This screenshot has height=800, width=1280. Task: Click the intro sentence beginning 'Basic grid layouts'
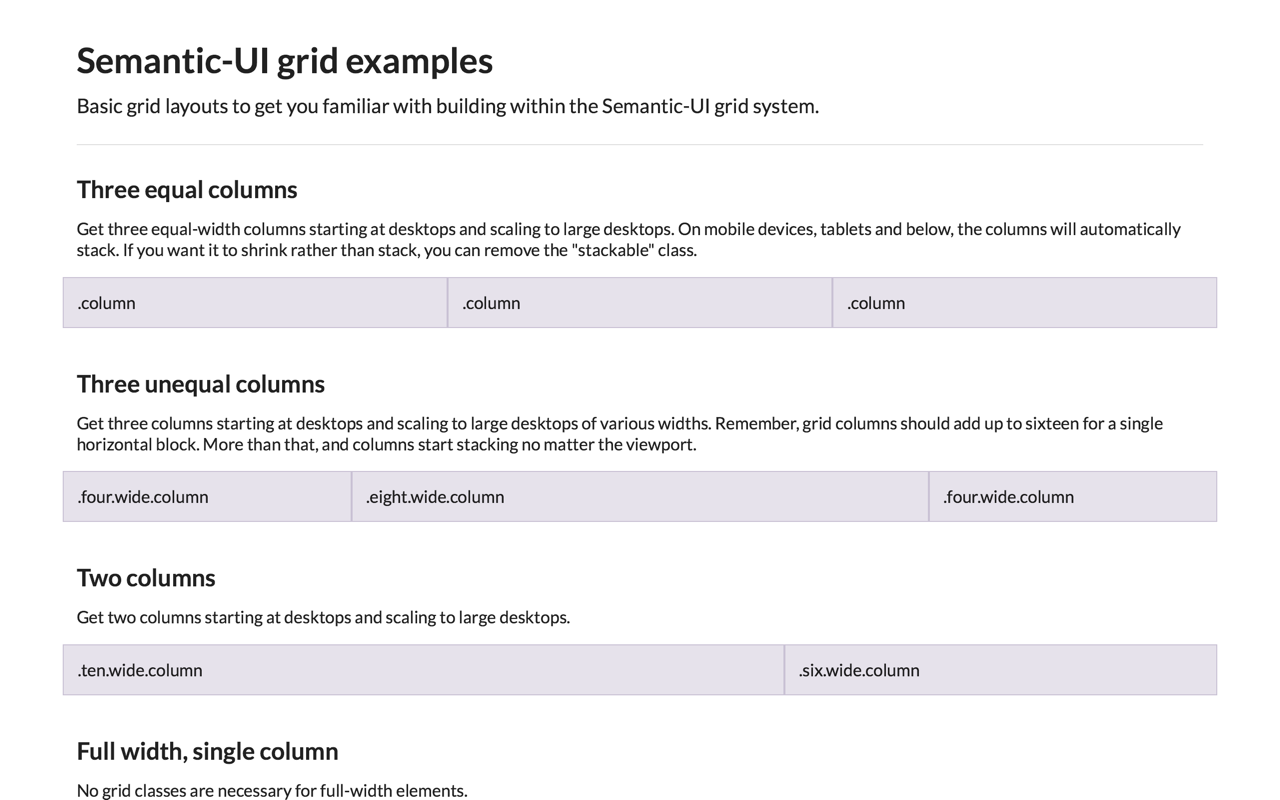(448, 106)
